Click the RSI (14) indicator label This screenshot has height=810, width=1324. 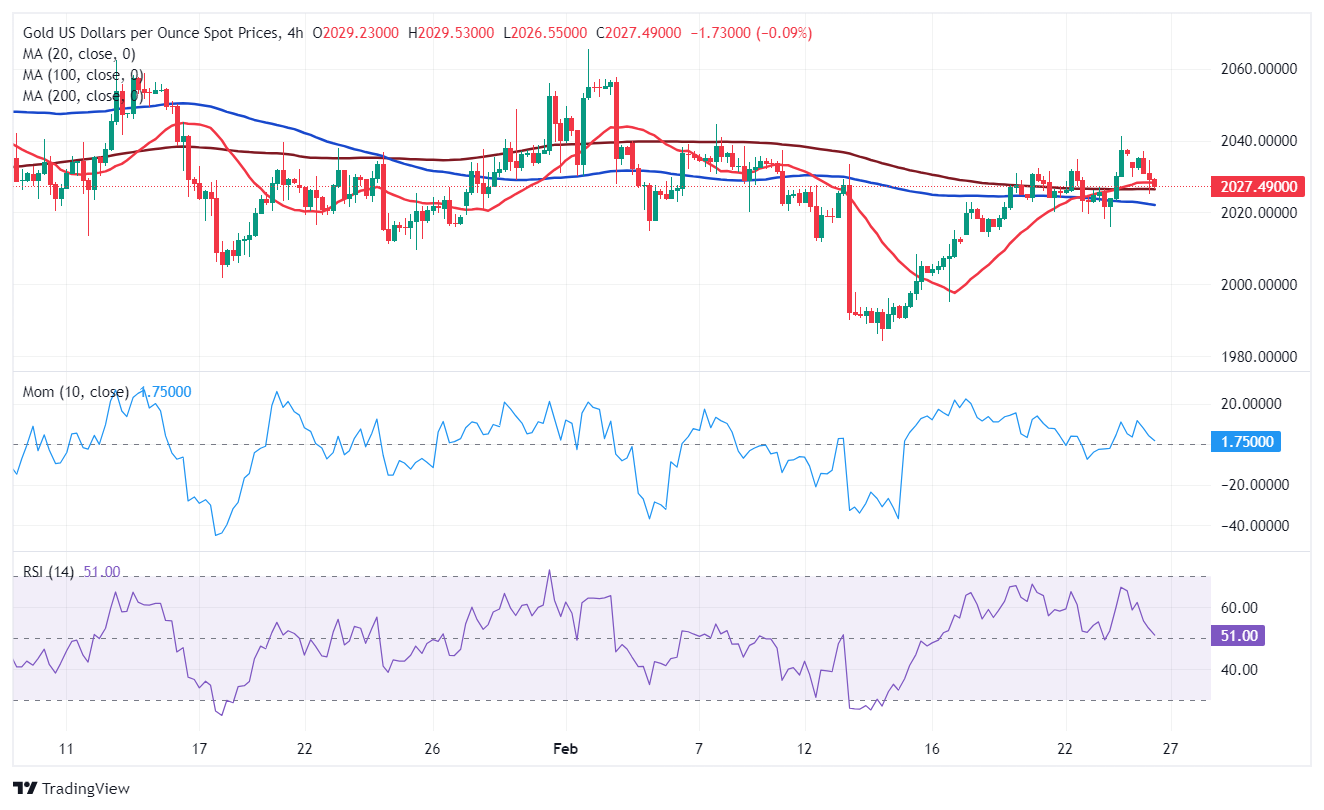click(x=48, y=572)
